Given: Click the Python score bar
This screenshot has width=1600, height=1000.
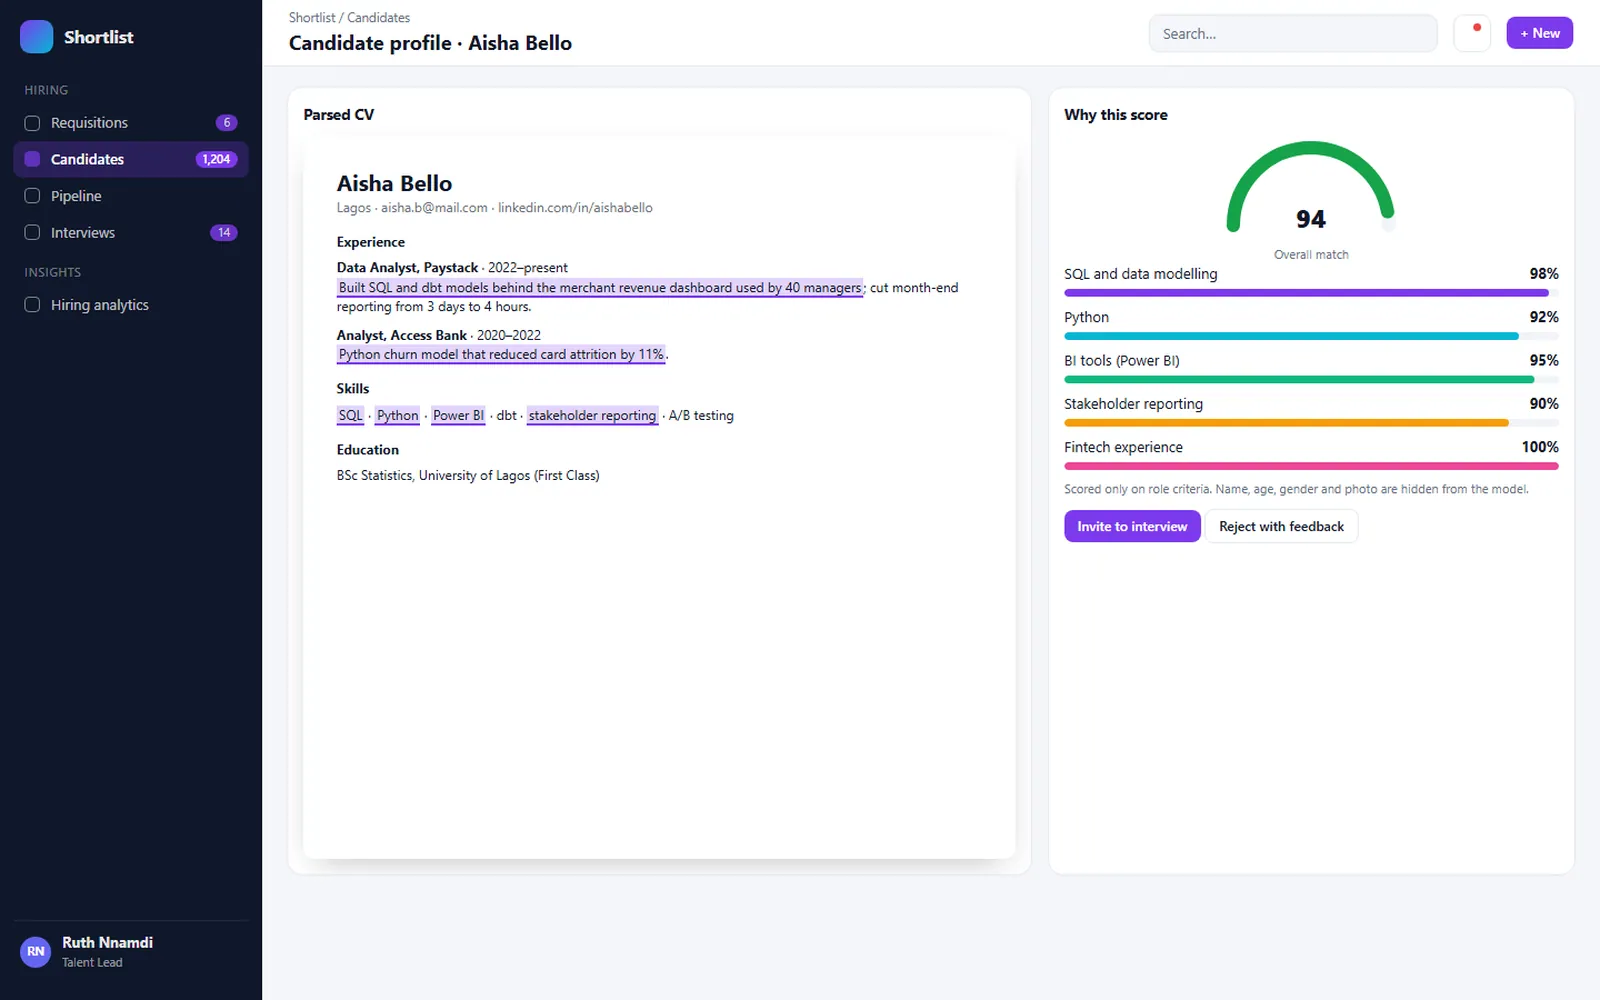Looking at the screenshot, I should point(1311,337).
